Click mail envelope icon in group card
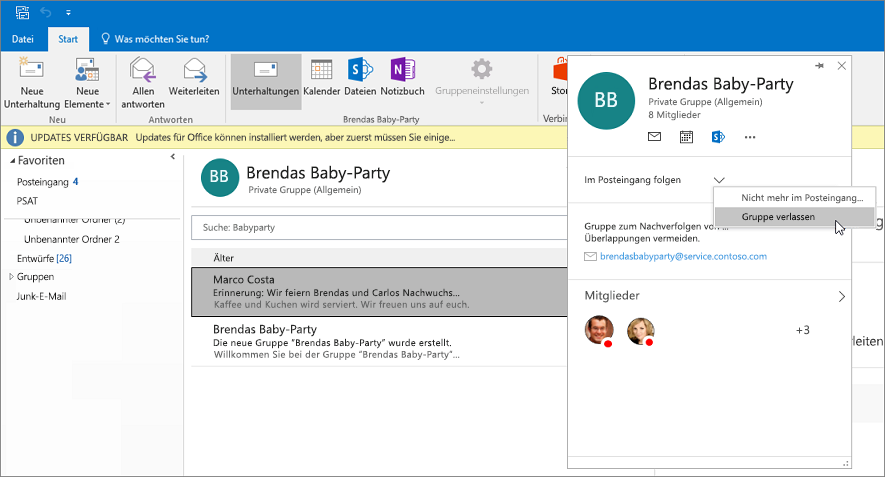The height and width of the screenshot is (477, 885). 654,137
